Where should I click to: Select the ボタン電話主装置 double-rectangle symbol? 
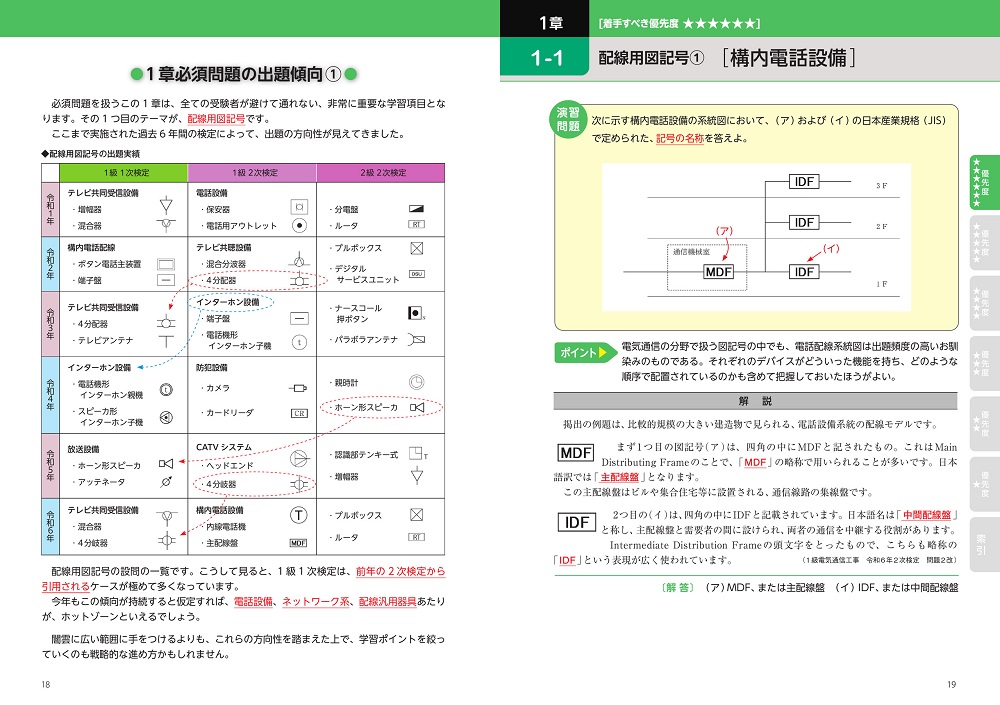click(166, 263)
